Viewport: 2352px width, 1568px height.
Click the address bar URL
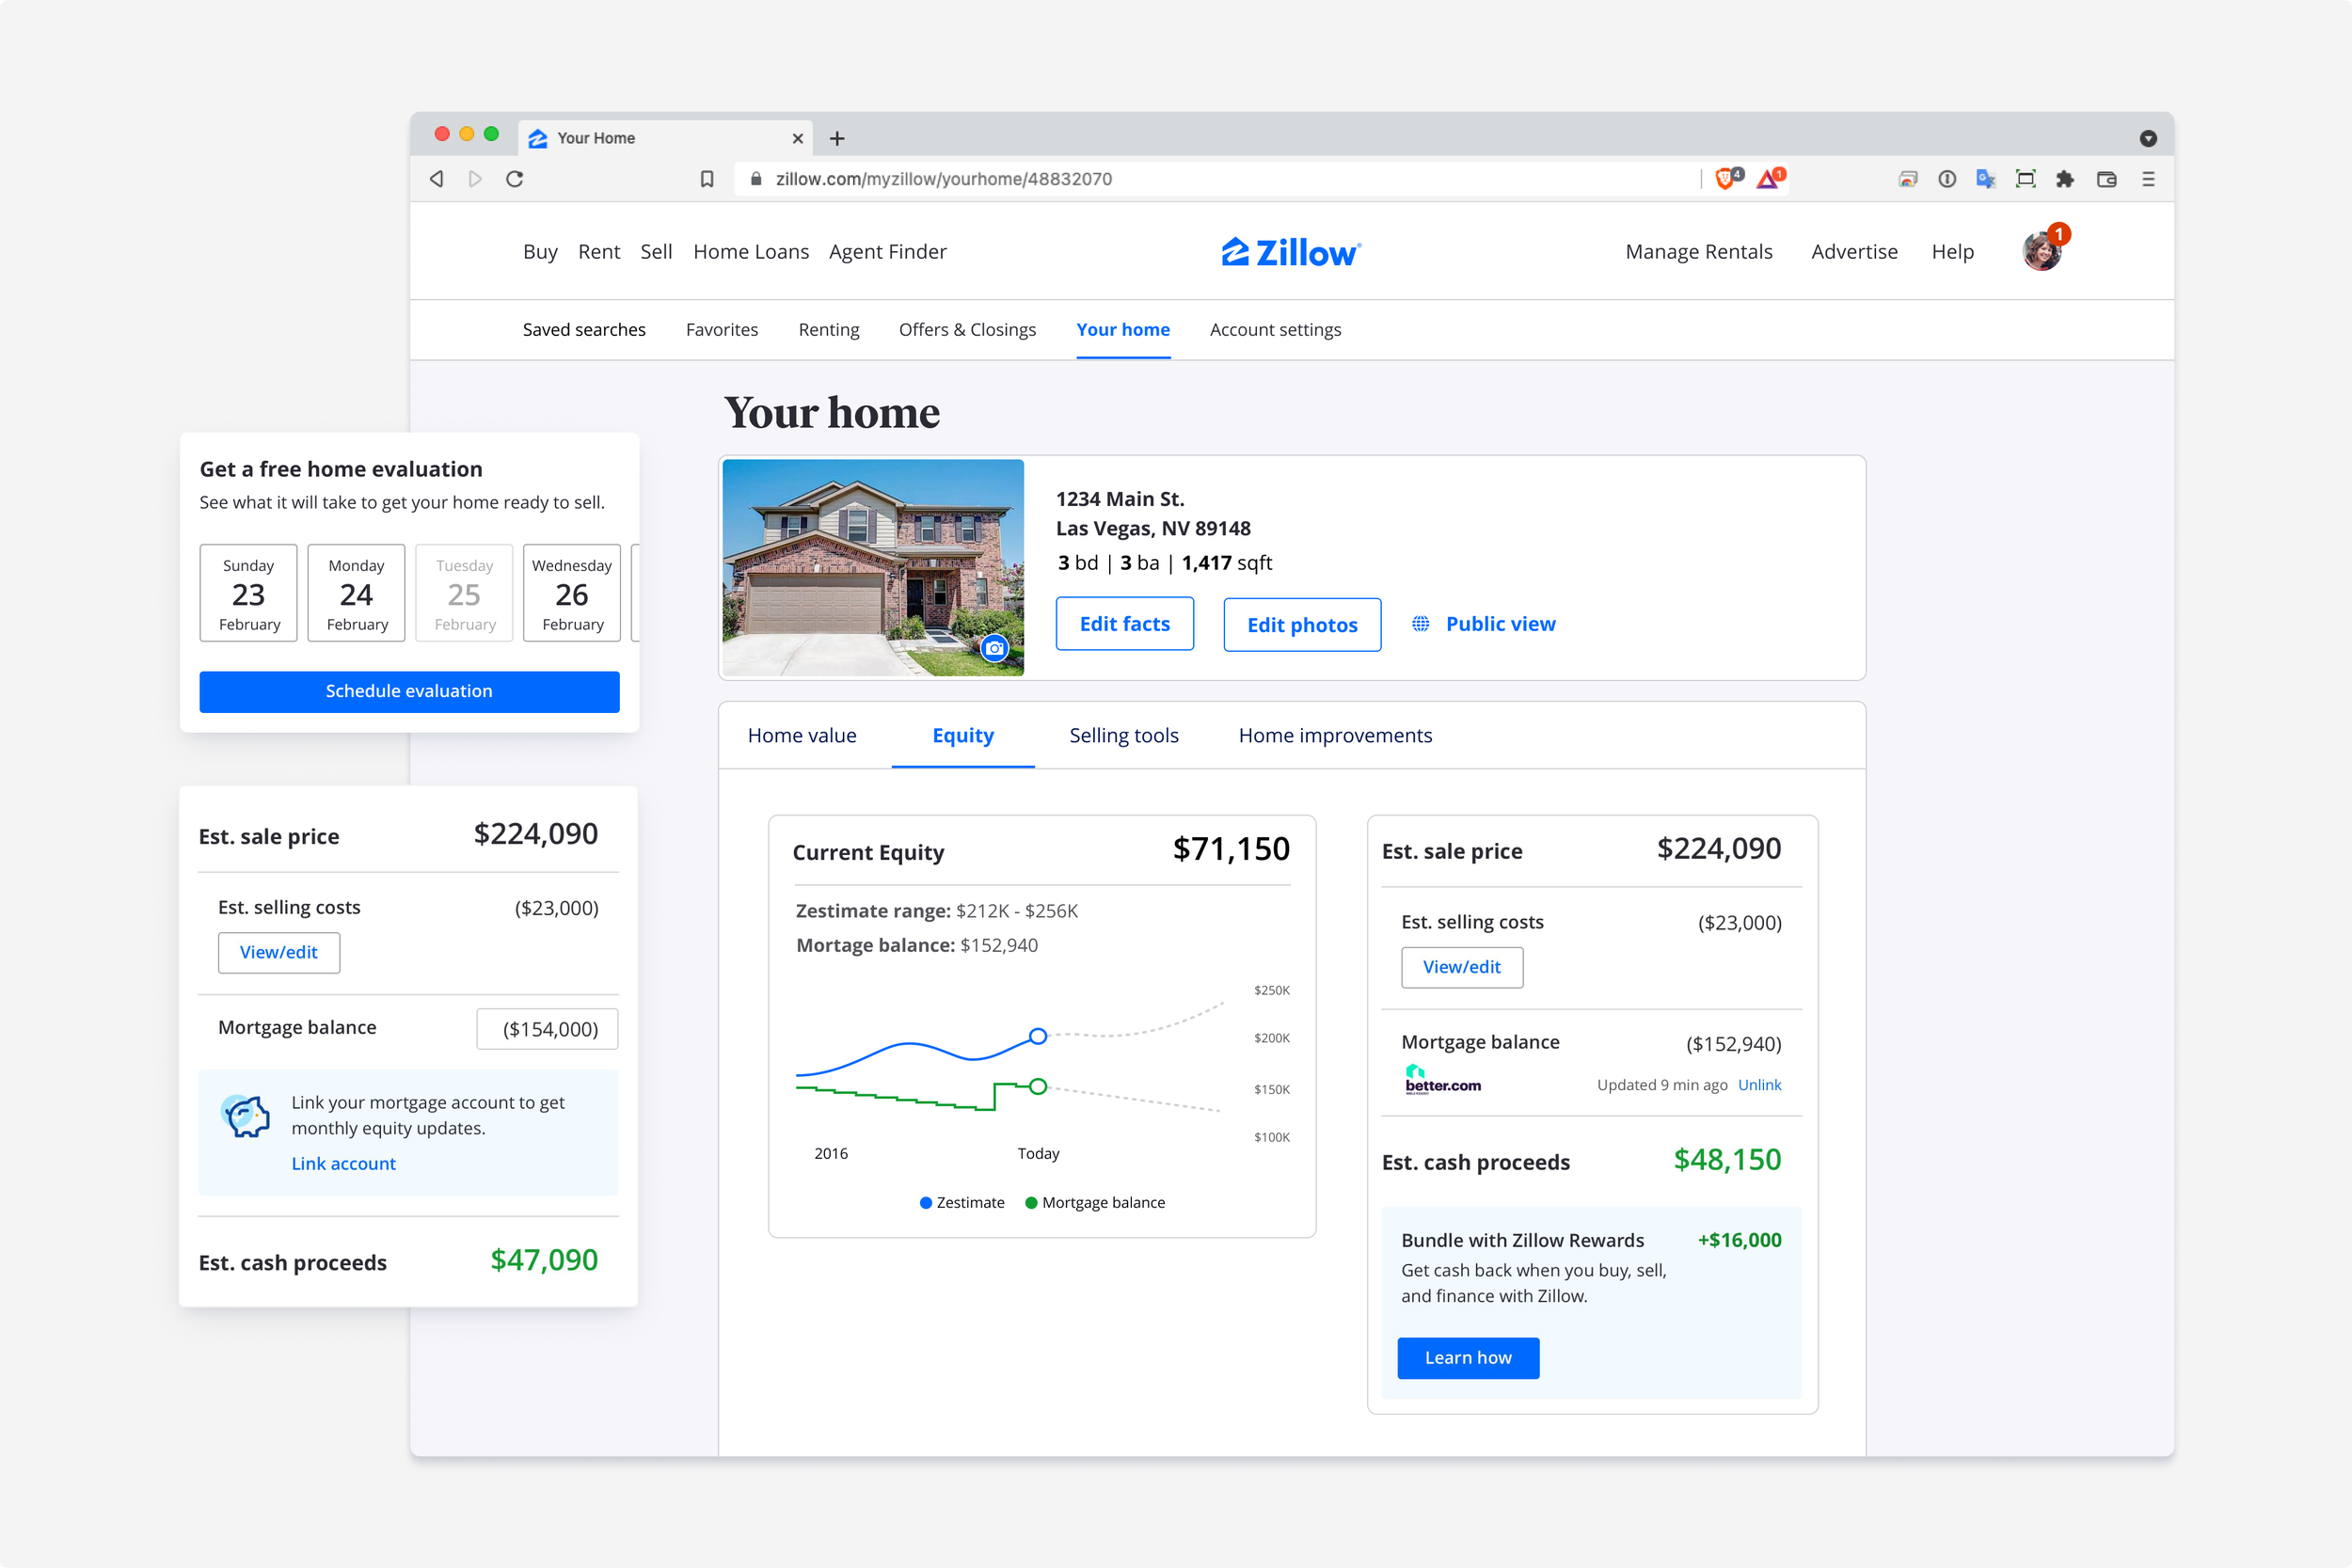point(943,179)
